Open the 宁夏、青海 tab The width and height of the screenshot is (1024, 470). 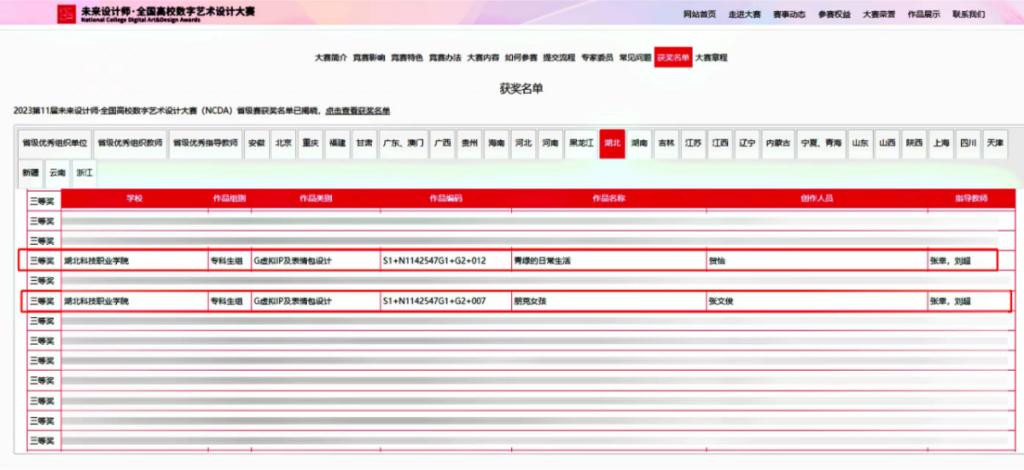click(823, 143)
